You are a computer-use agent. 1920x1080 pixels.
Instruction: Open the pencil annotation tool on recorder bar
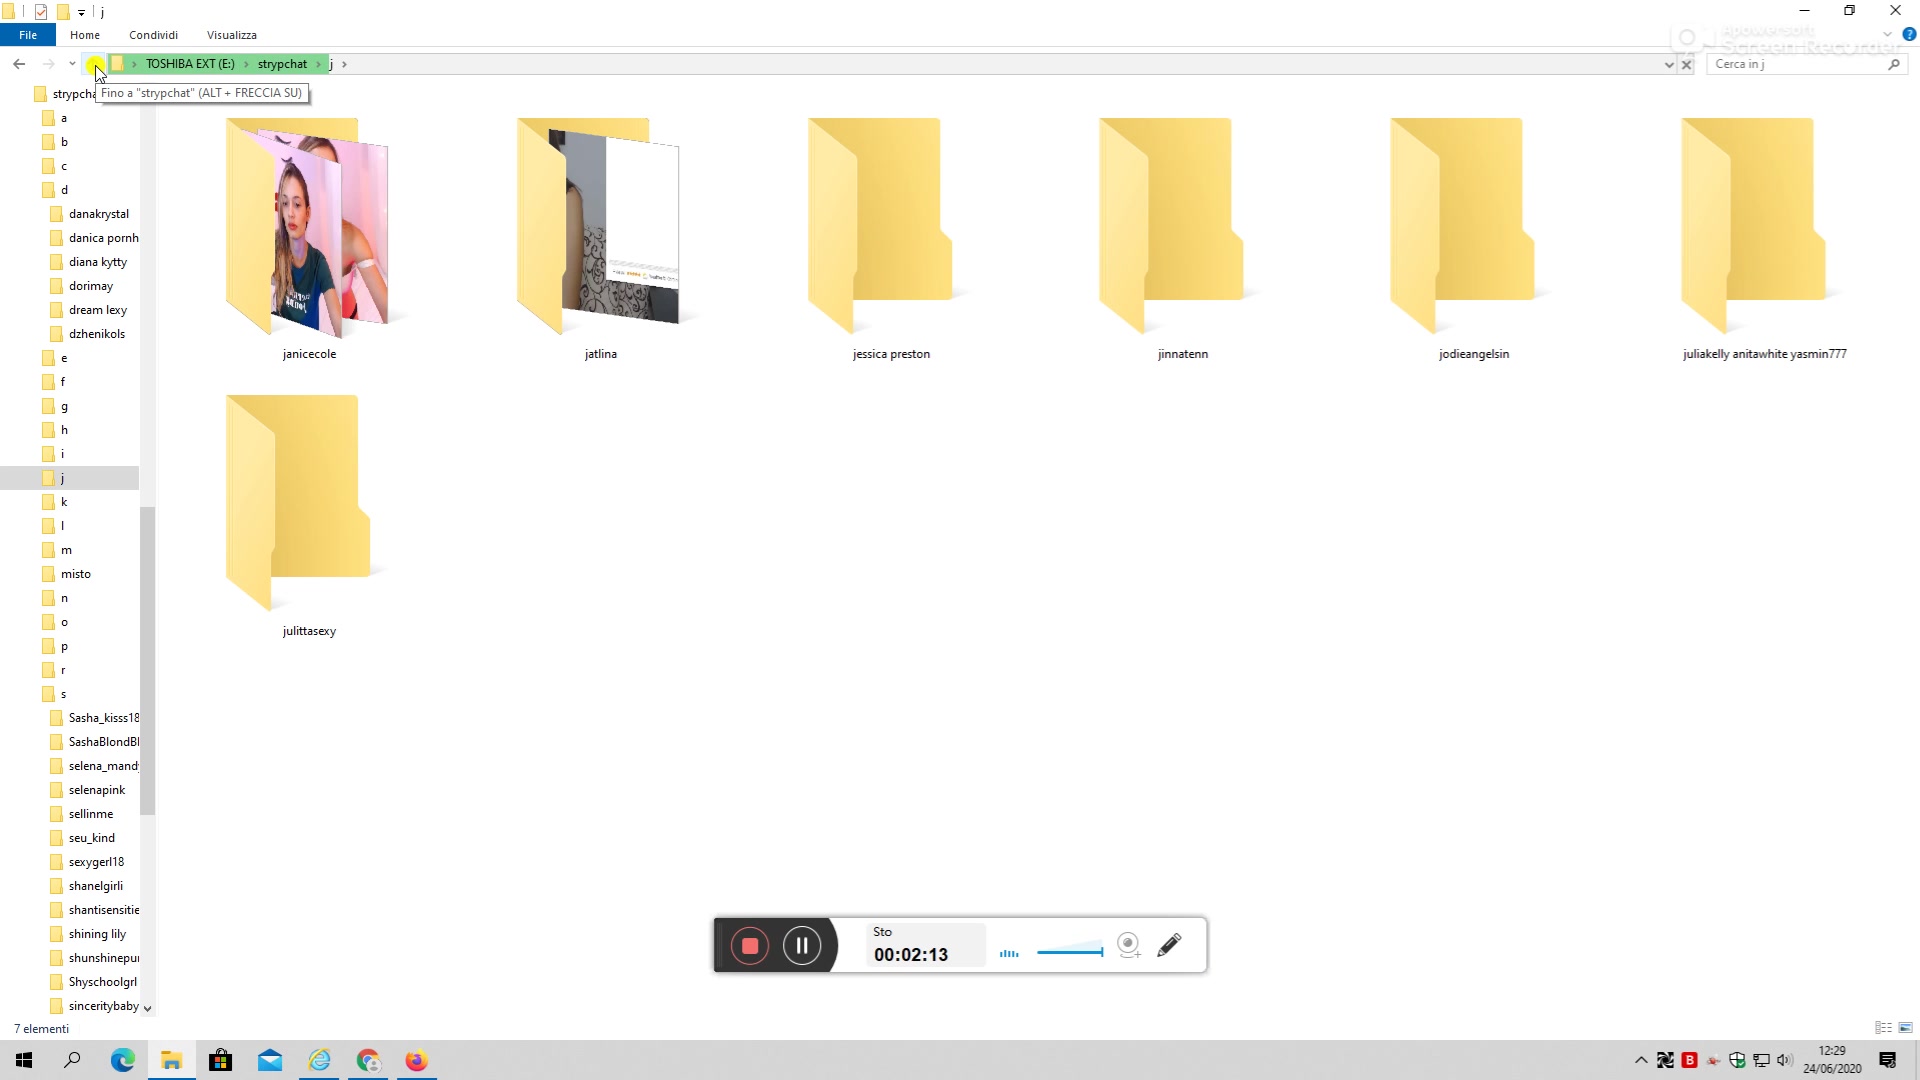tap(1169, 946)
